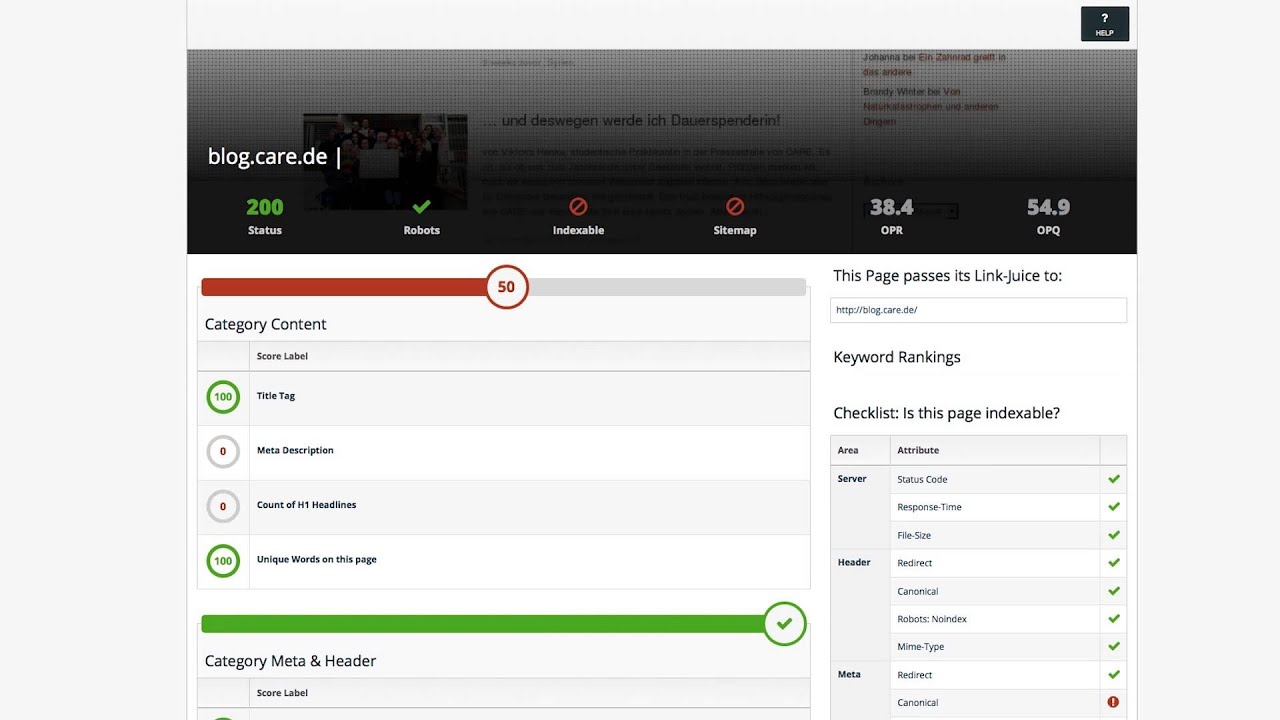The image size is (1280, 720).
Task: Select Count of H1 Headlines label
Action: tap(306, 505)
